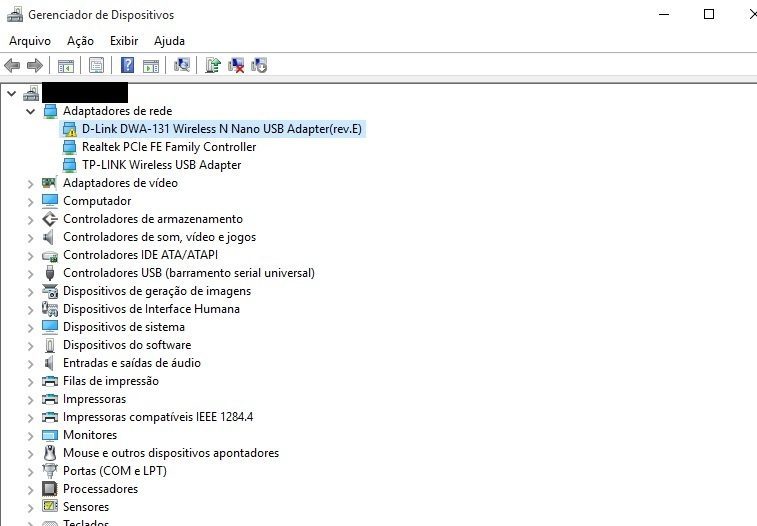Expand the Impressoras chevron
Image resolution: width=757 pixels, height=526 pixels.
coord(30,400)
